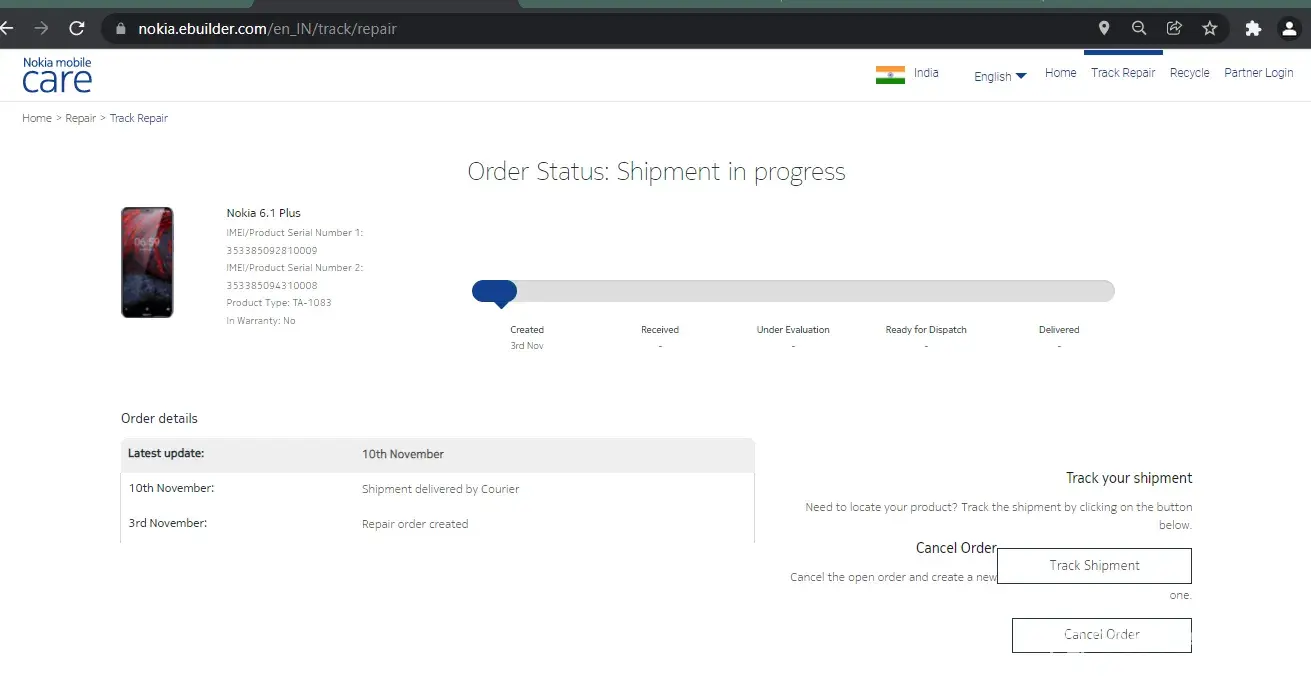Open Recycle in top navigation
This screenshot has height=694, width=1311.
pos(1189,73)
